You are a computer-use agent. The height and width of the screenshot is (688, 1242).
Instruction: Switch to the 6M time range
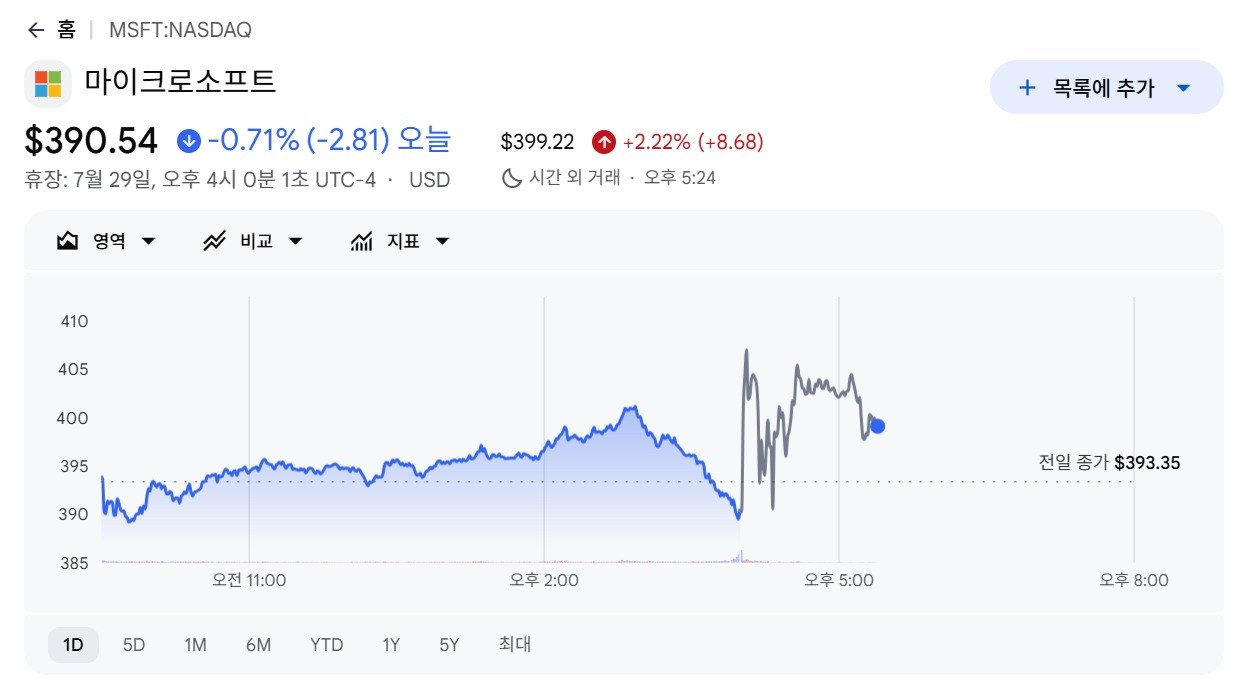[x=258, y=645]
